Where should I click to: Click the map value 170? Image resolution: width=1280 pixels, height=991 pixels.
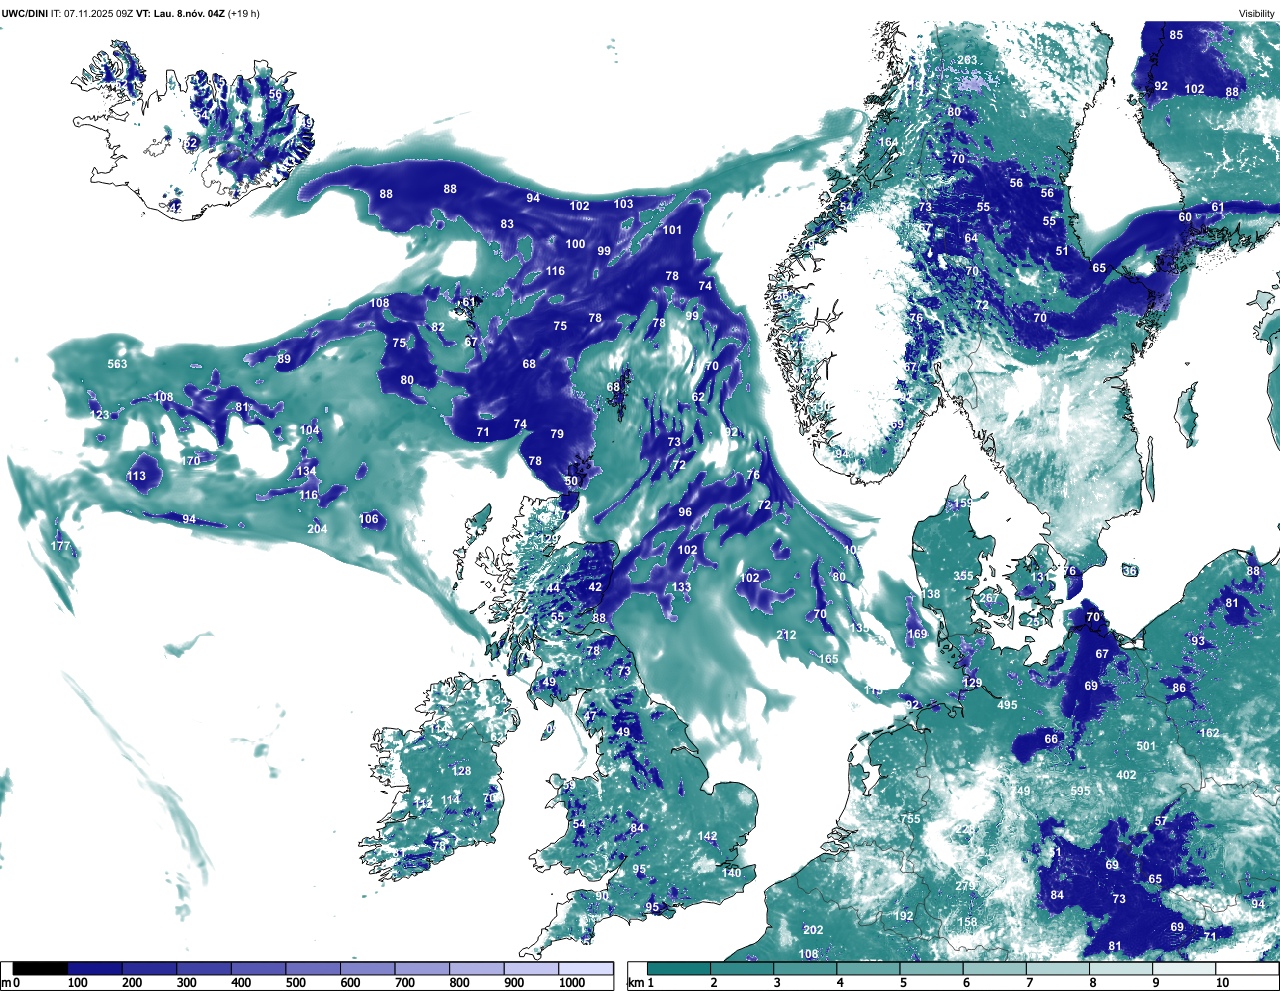point(191,461)
